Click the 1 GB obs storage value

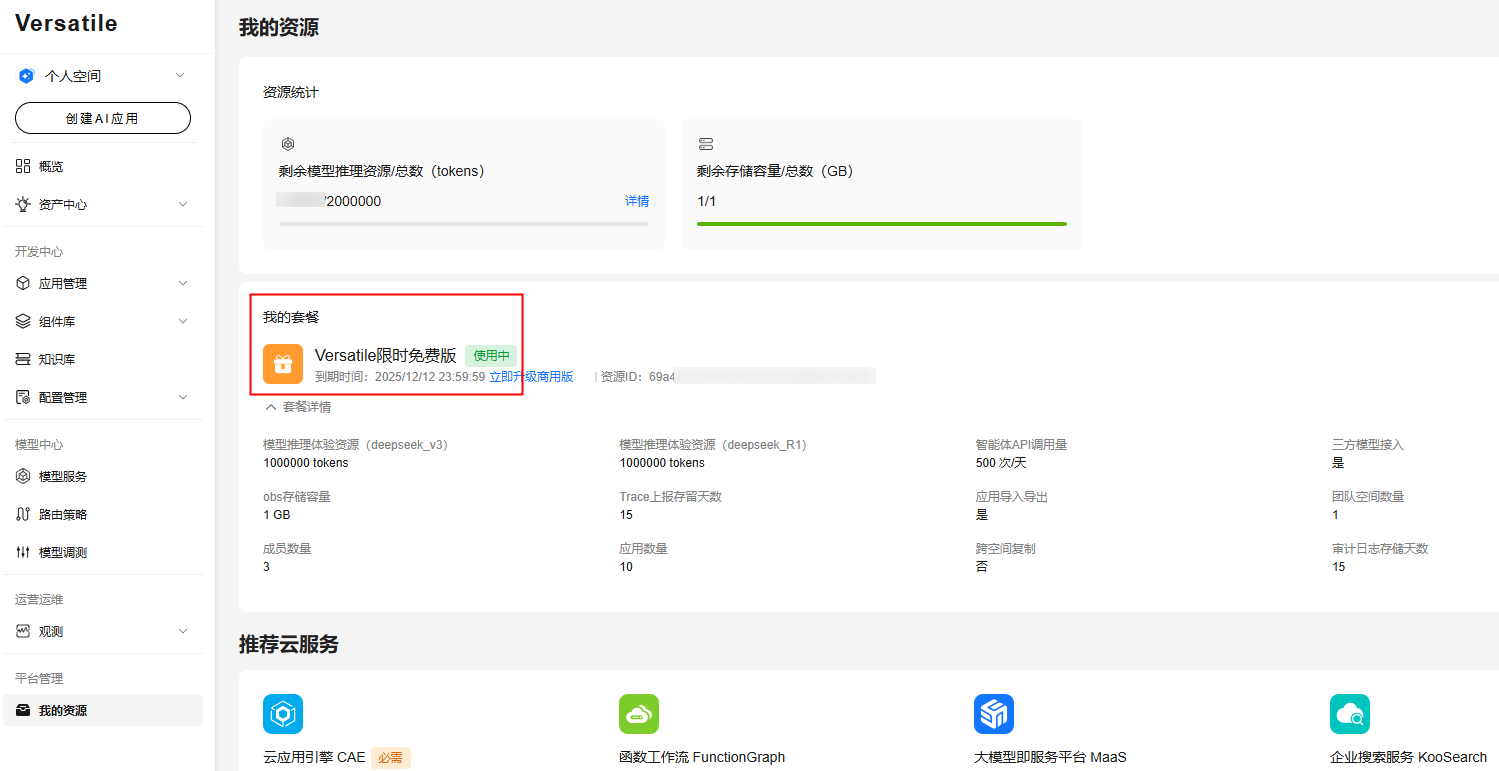point(277,515)
